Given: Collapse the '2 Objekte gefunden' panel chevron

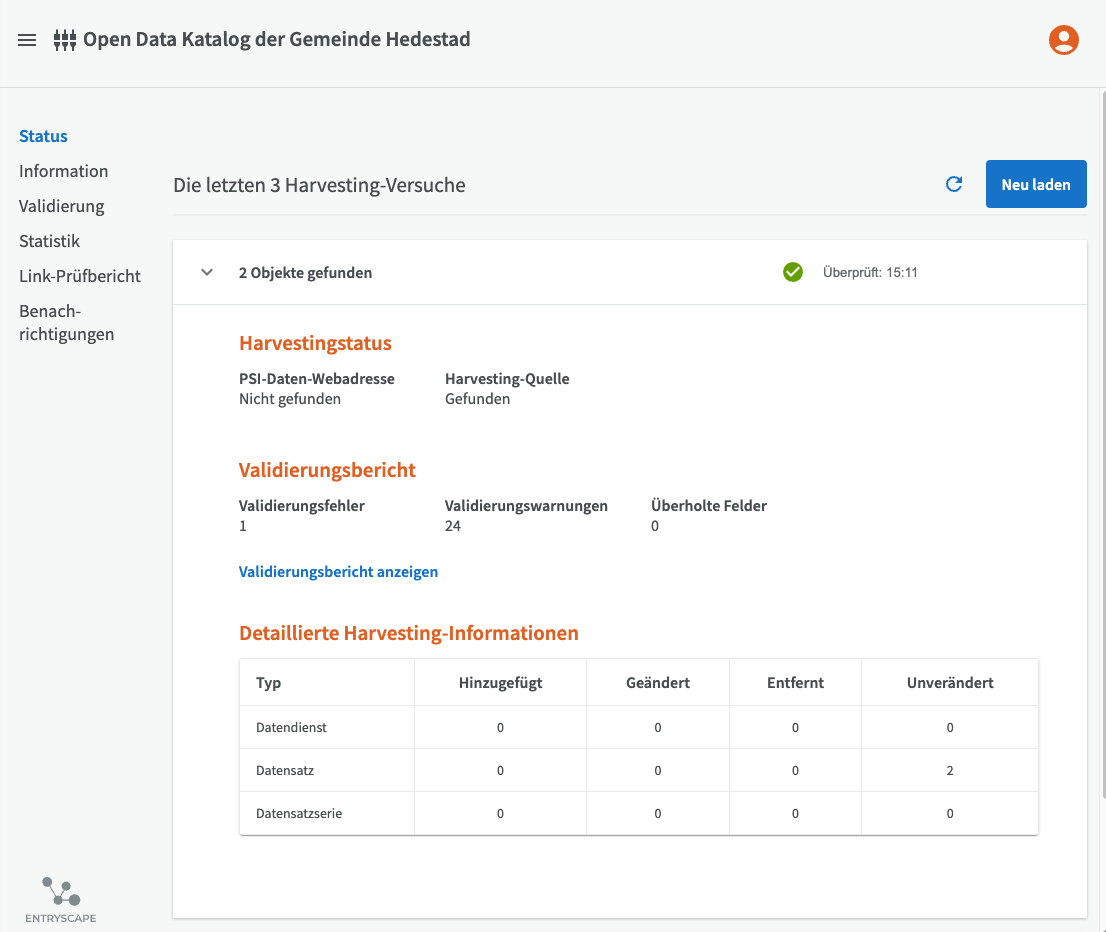Looking at the screenshot, I should (207, 272).
